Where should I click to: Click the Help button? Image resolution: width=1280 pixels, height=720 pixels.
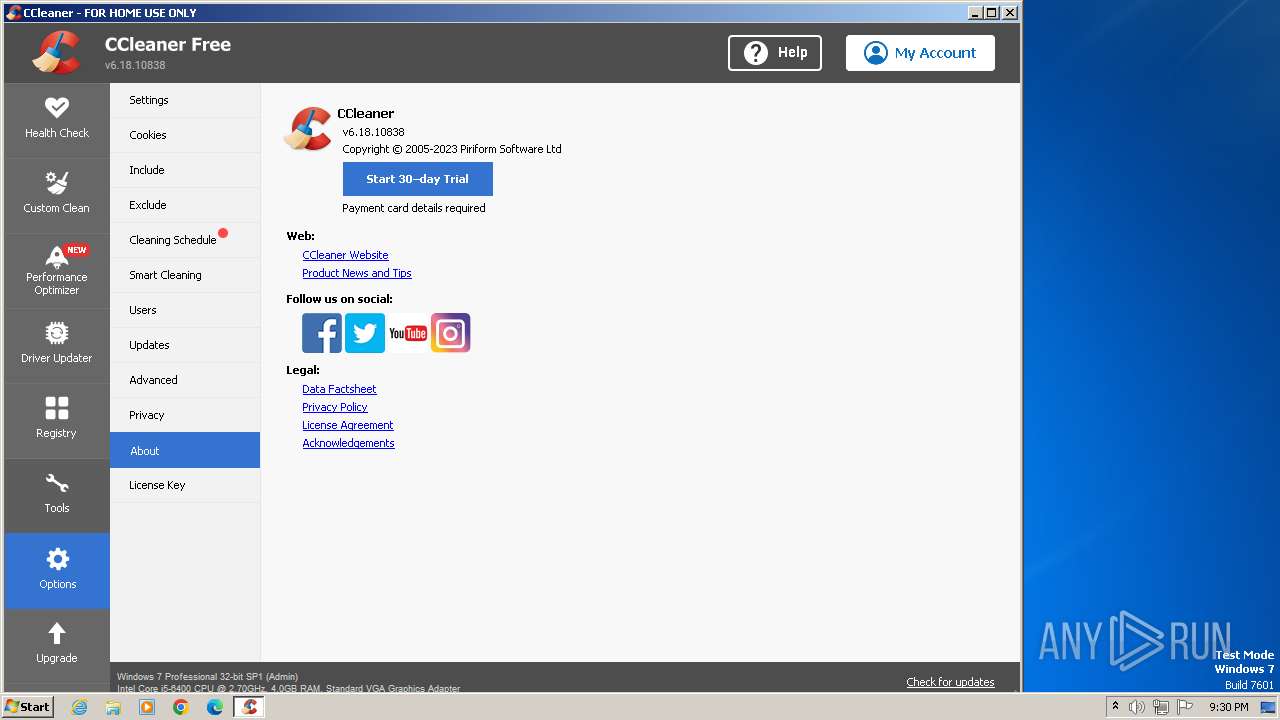[775, 53]
